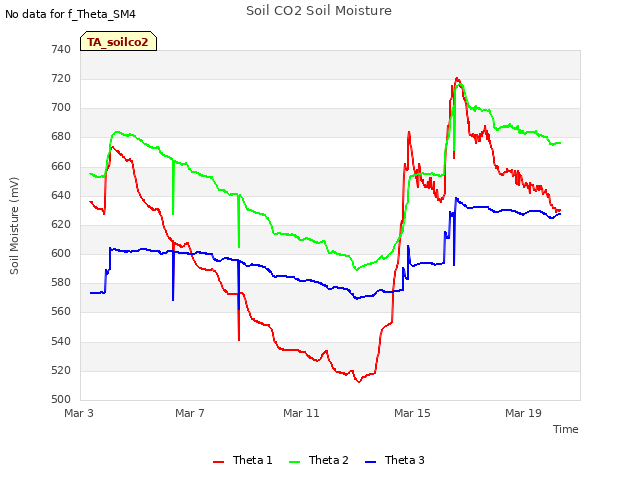Click the 740 y-axis tick label
The image size is (640, 480).
61,49
